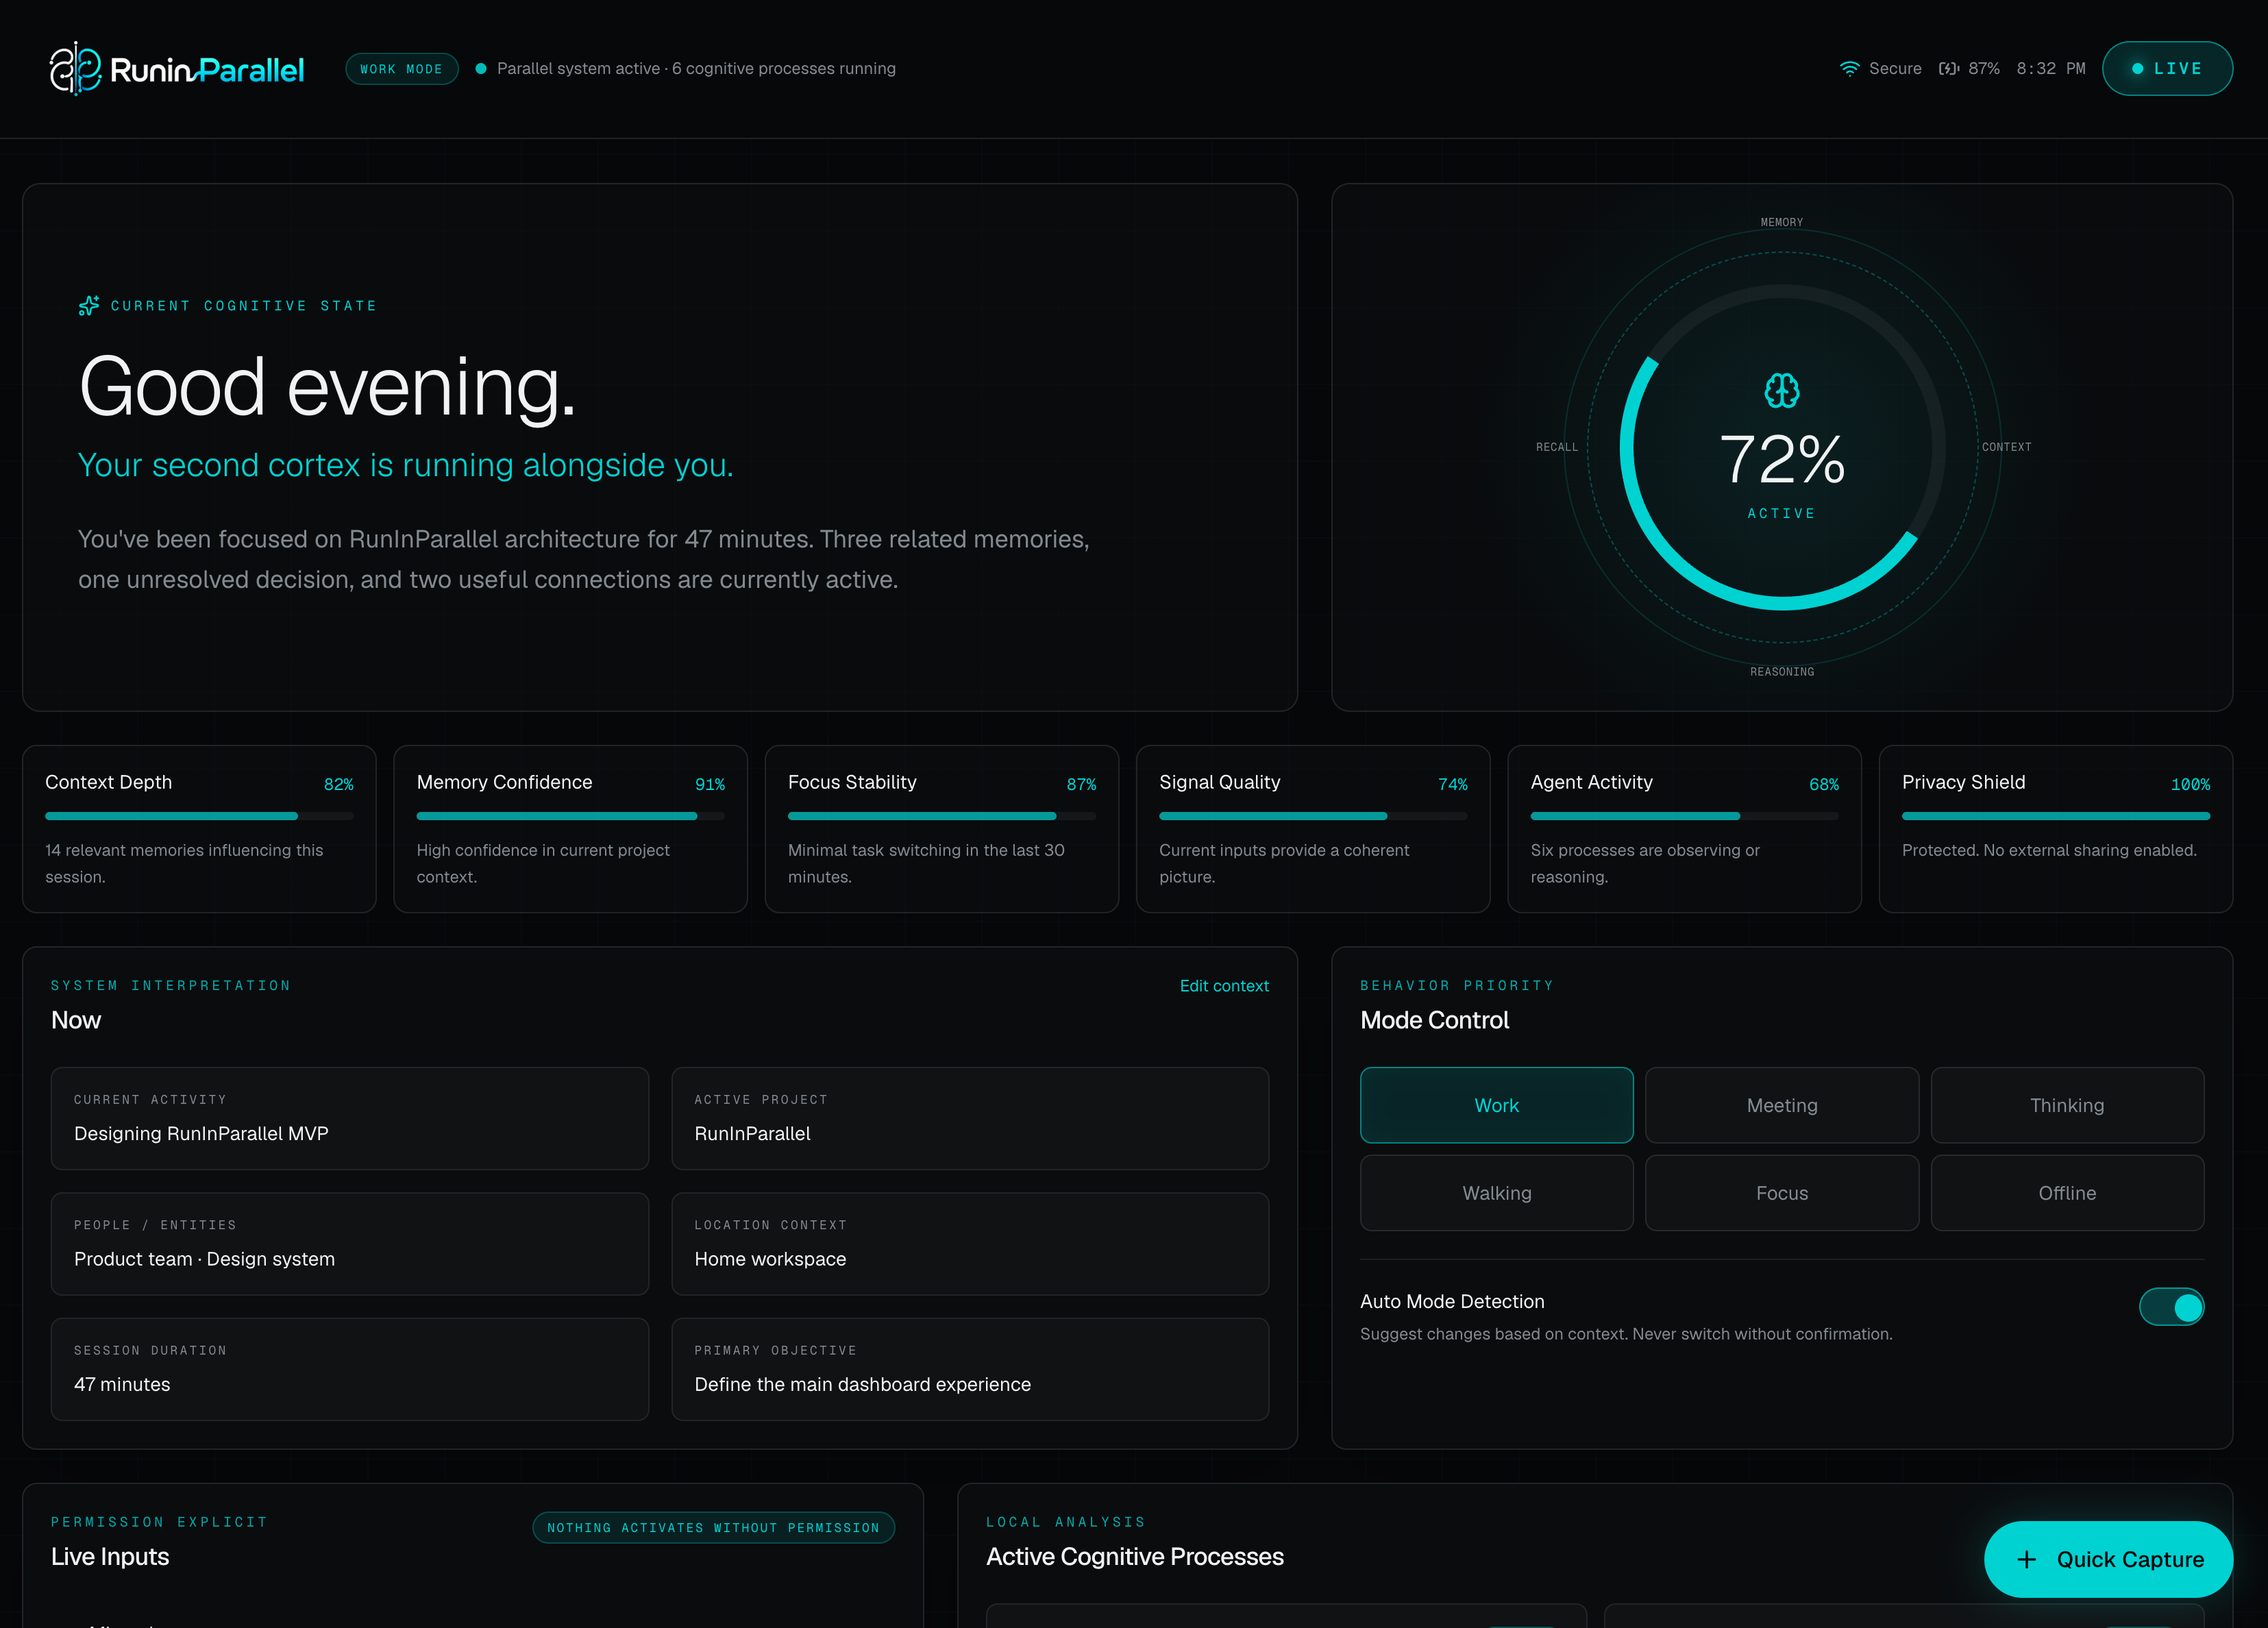Click the LIVE button
This screenshot has height=1628, width=2268.
pyautogui.click(x=2167, y=69)
